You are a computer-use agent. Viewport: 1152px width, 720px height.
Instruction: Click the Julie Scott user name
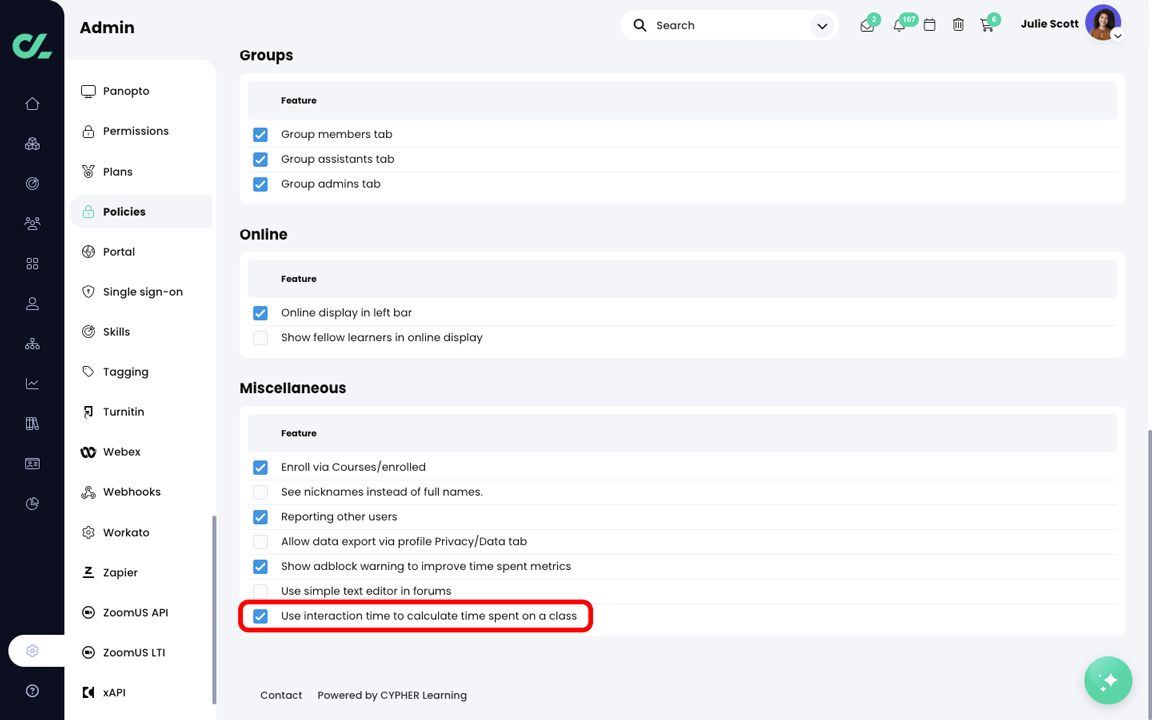[x=1049, y=24]
